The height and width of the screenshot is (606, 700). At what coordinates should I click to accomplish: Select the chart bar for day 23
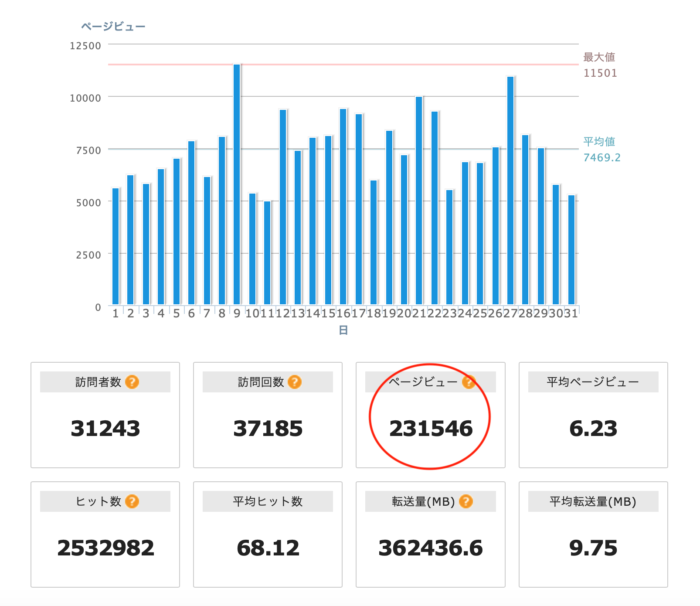click(450, 247)
